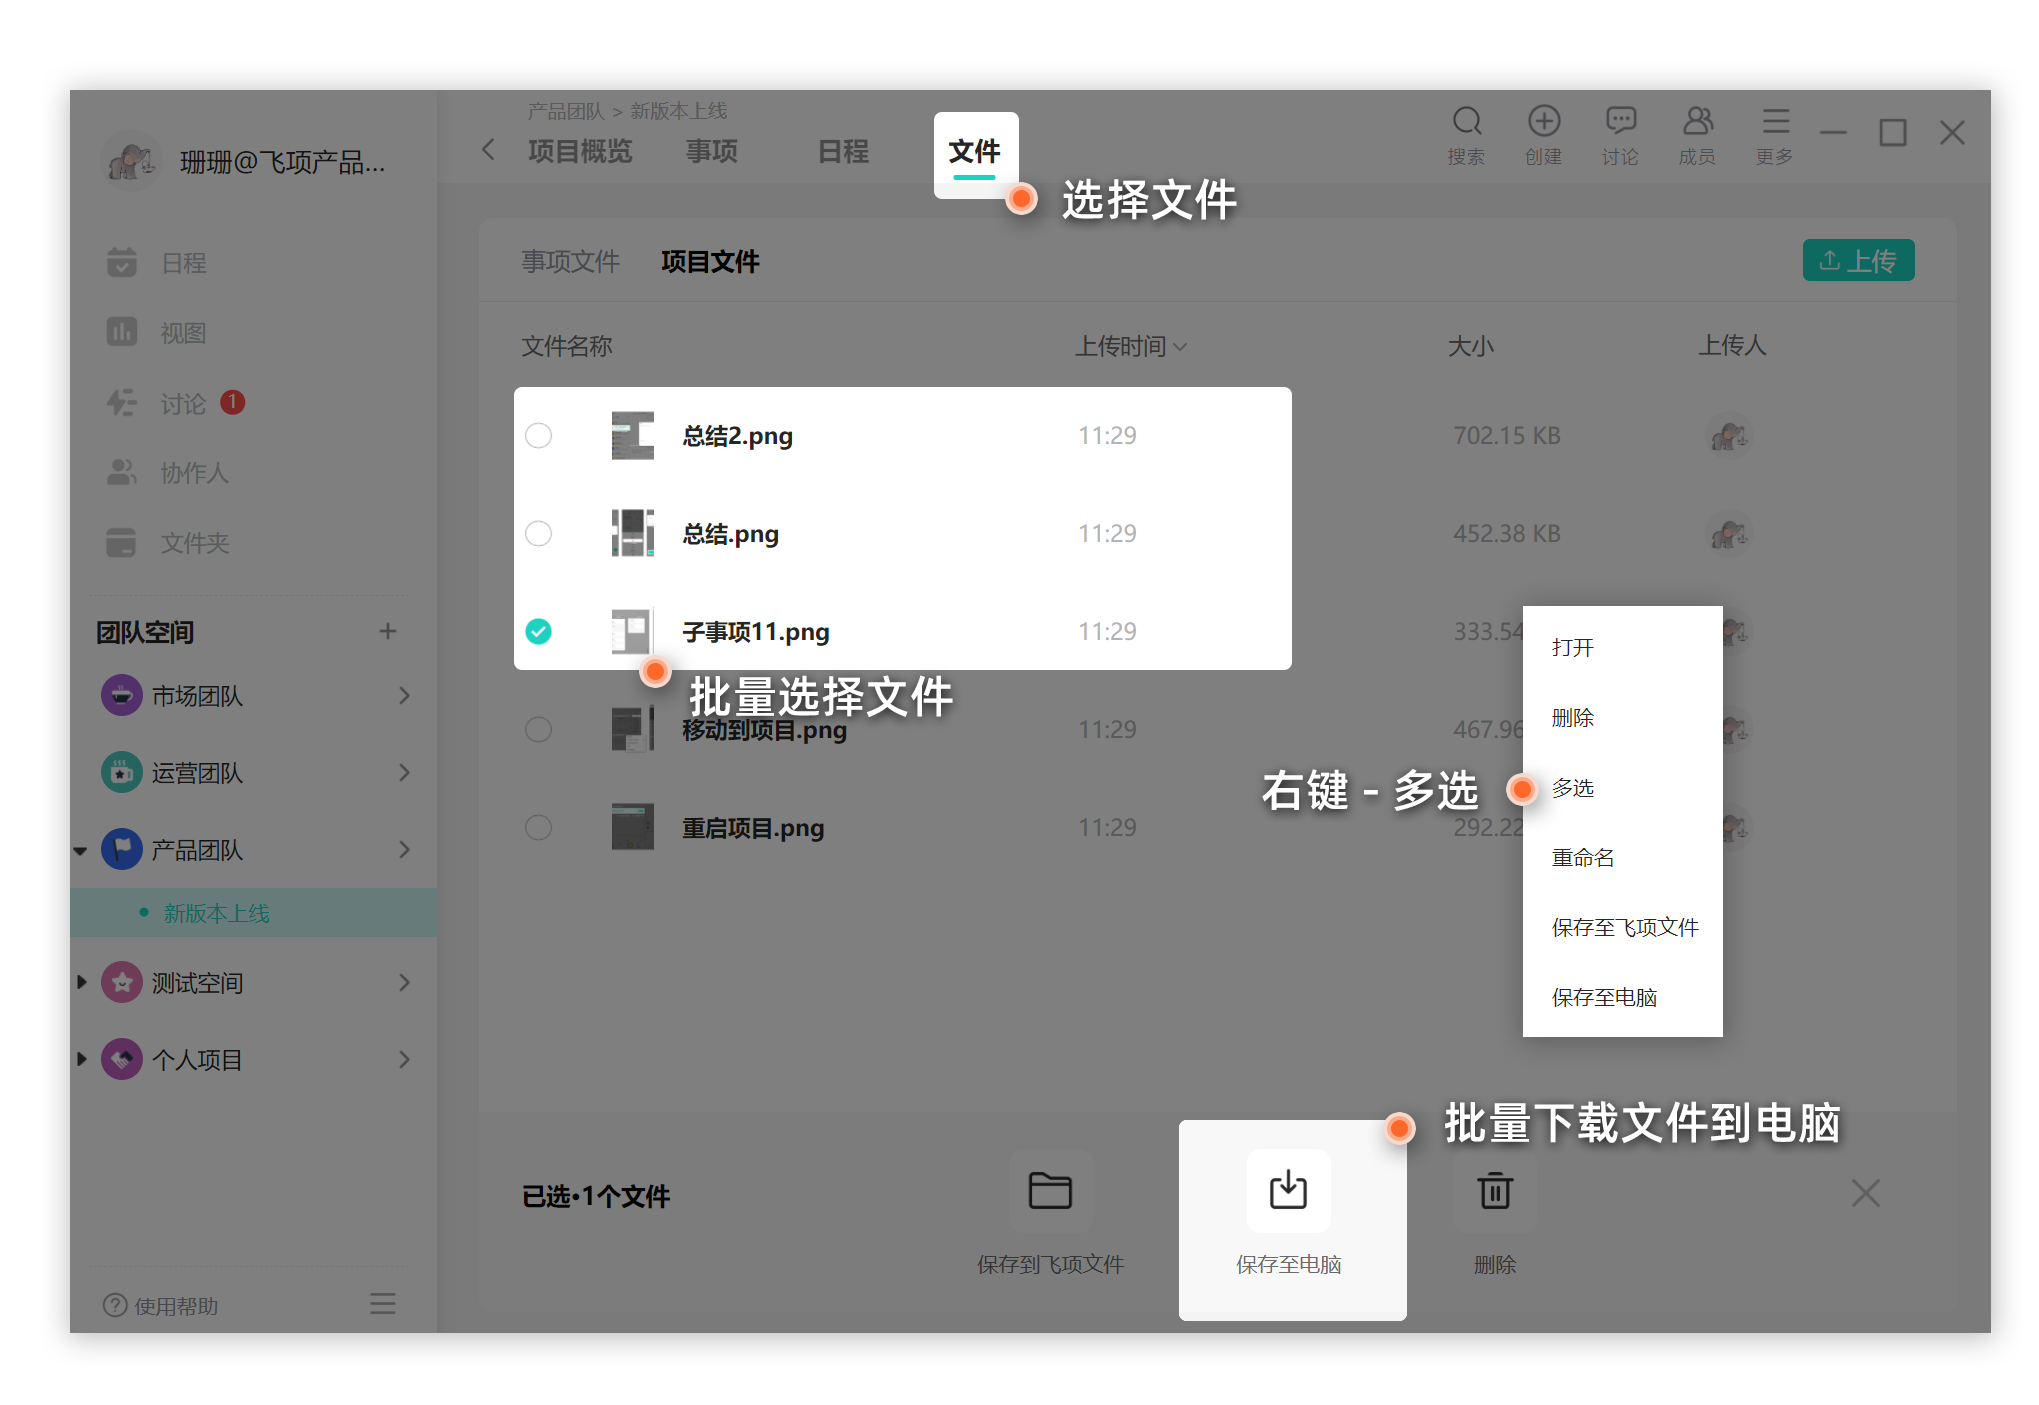This screenshot has width=2039, height=1405.
Task: Click the save to Feixiang files folder icon
Action: (x=1050, y=1191)
